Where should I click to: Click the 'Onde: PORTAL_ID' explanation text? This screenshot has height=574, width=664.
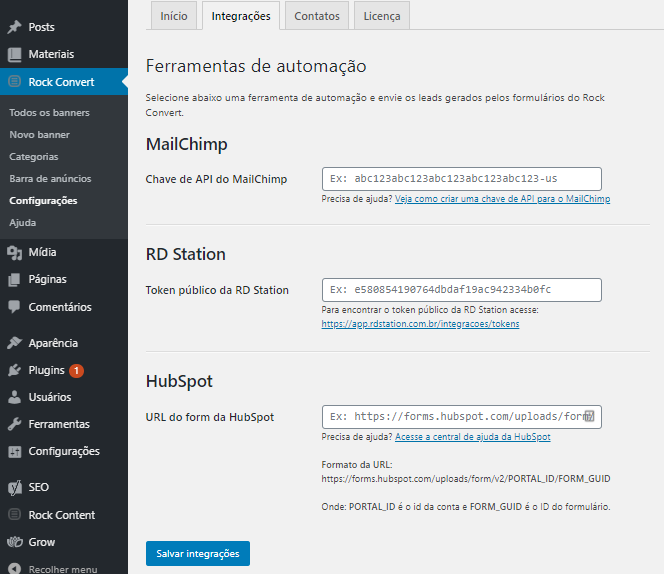coord(466,507)
